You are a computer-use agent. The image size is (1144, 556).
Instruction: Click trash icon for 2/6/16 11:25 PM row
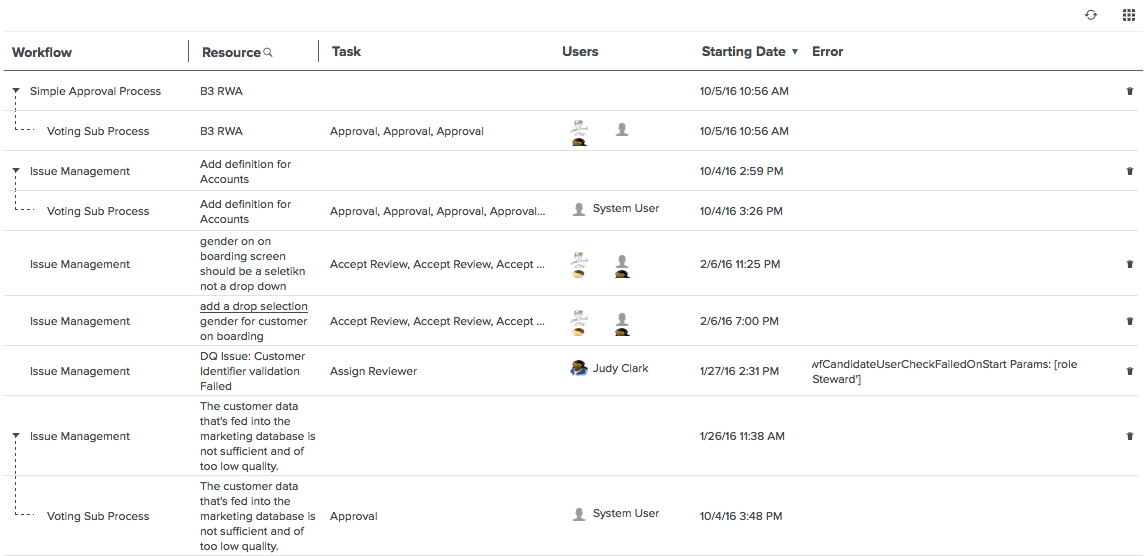click(x=1130, y=265)
